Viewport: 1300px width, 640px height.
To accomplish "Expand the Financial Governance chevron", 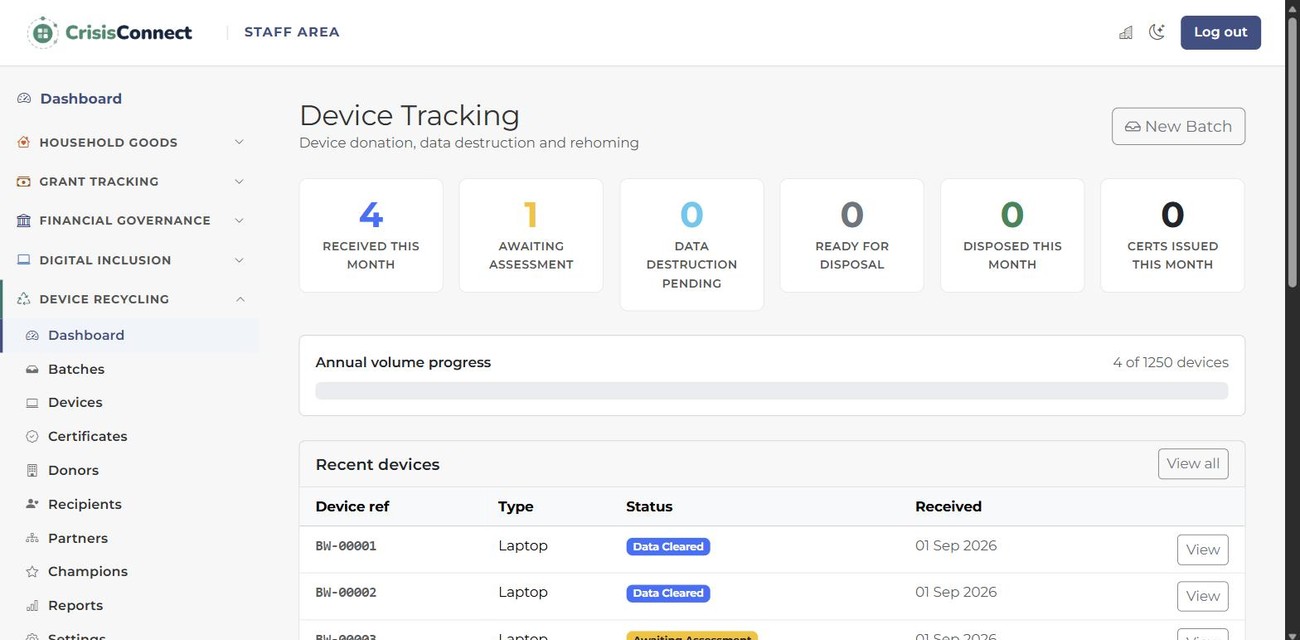I will (239, 220).
